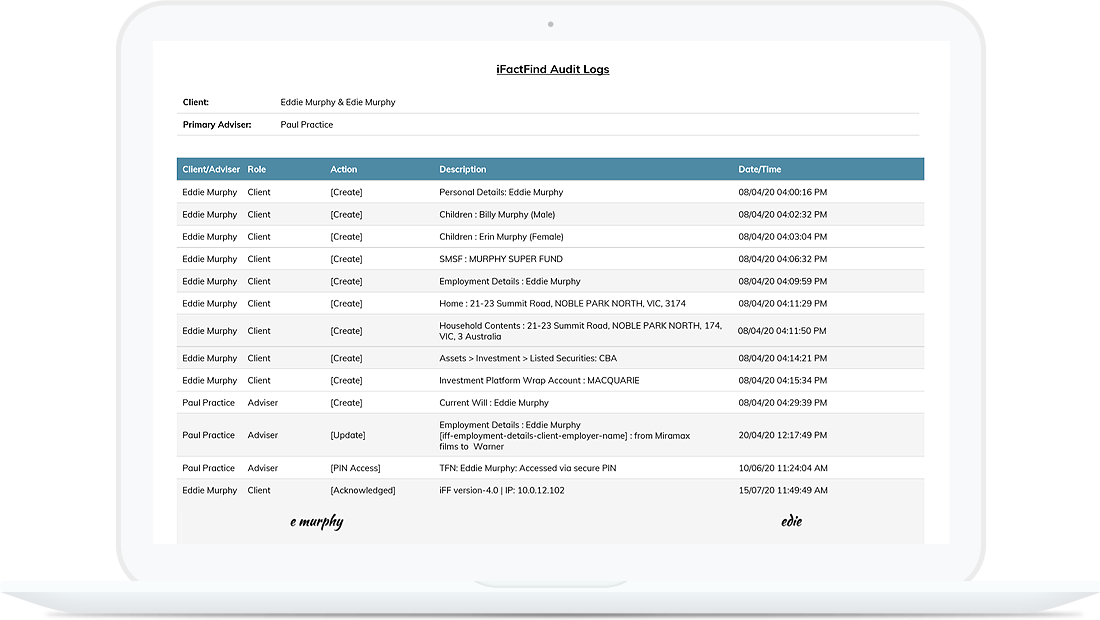Viewport: 1100px width, 620px height.
Task: Click Investment Platform Wrap Account : MACQUARIE
Action: tap(539, 381)
